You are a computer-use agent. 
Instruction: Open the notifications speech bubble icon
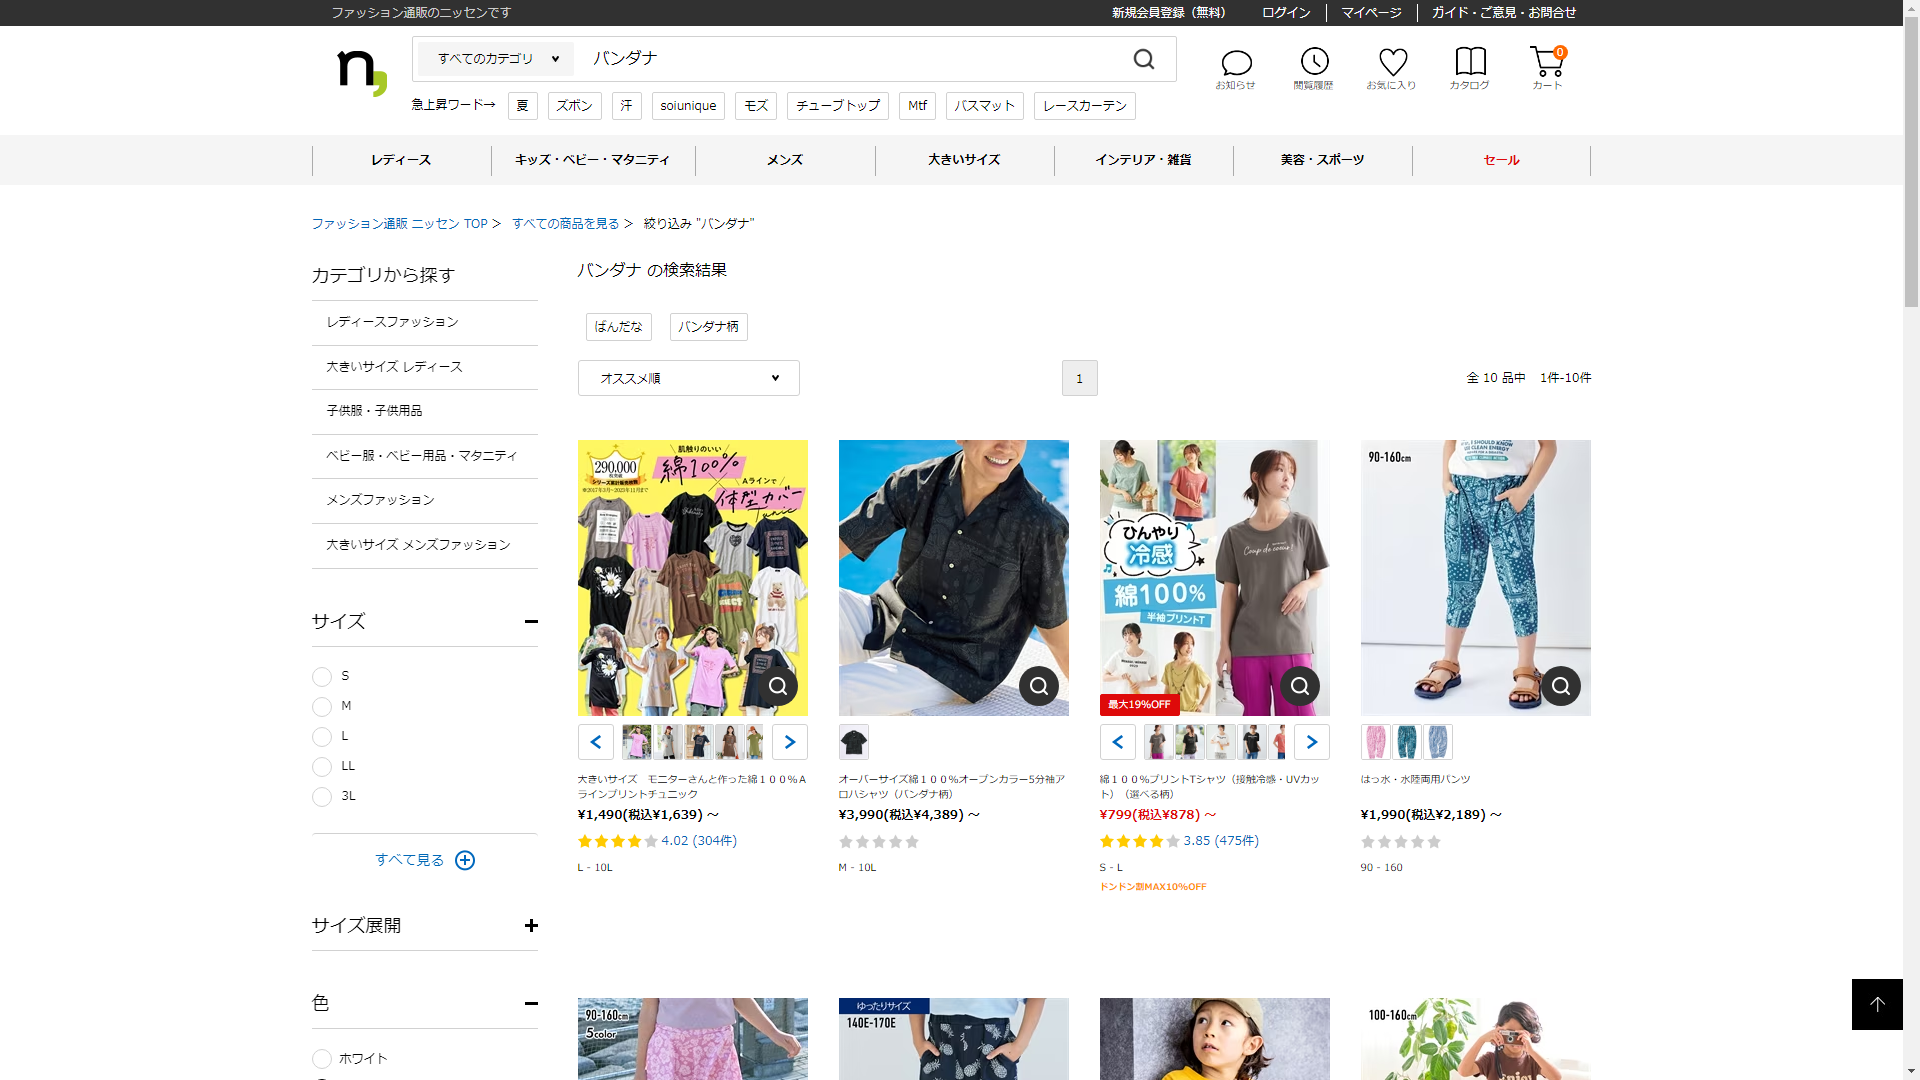pyautogui.click(x=1236, y=64)
